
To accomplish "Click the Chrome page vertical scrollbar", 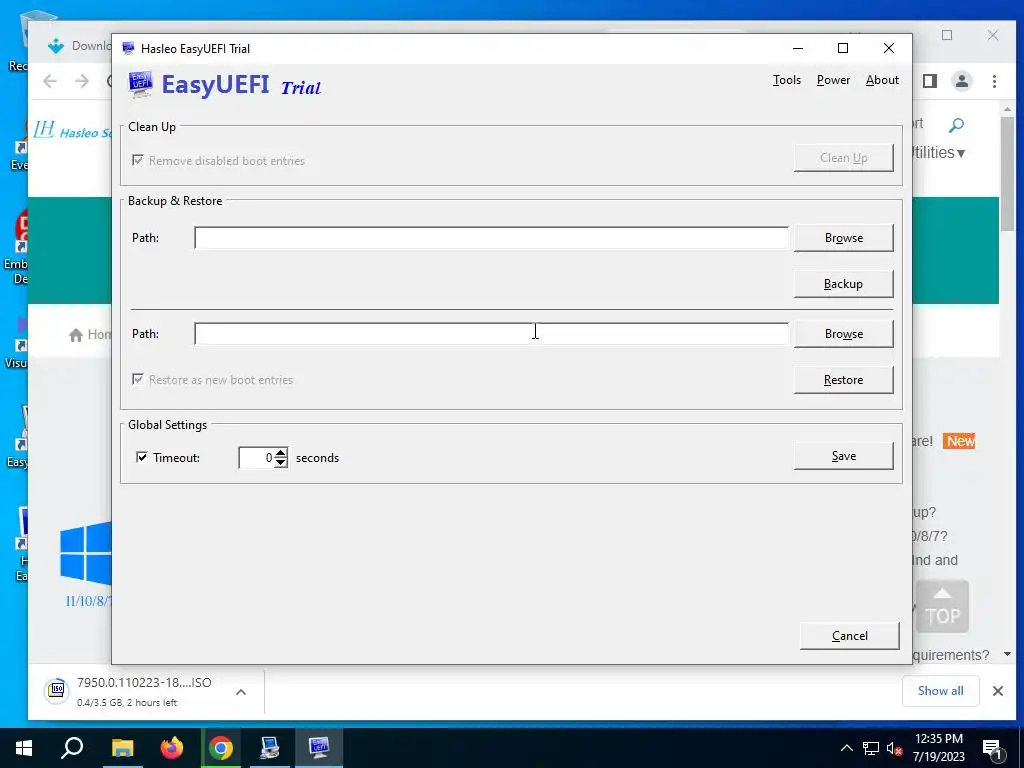I will pyautogui.click(x=1007, y=174).
